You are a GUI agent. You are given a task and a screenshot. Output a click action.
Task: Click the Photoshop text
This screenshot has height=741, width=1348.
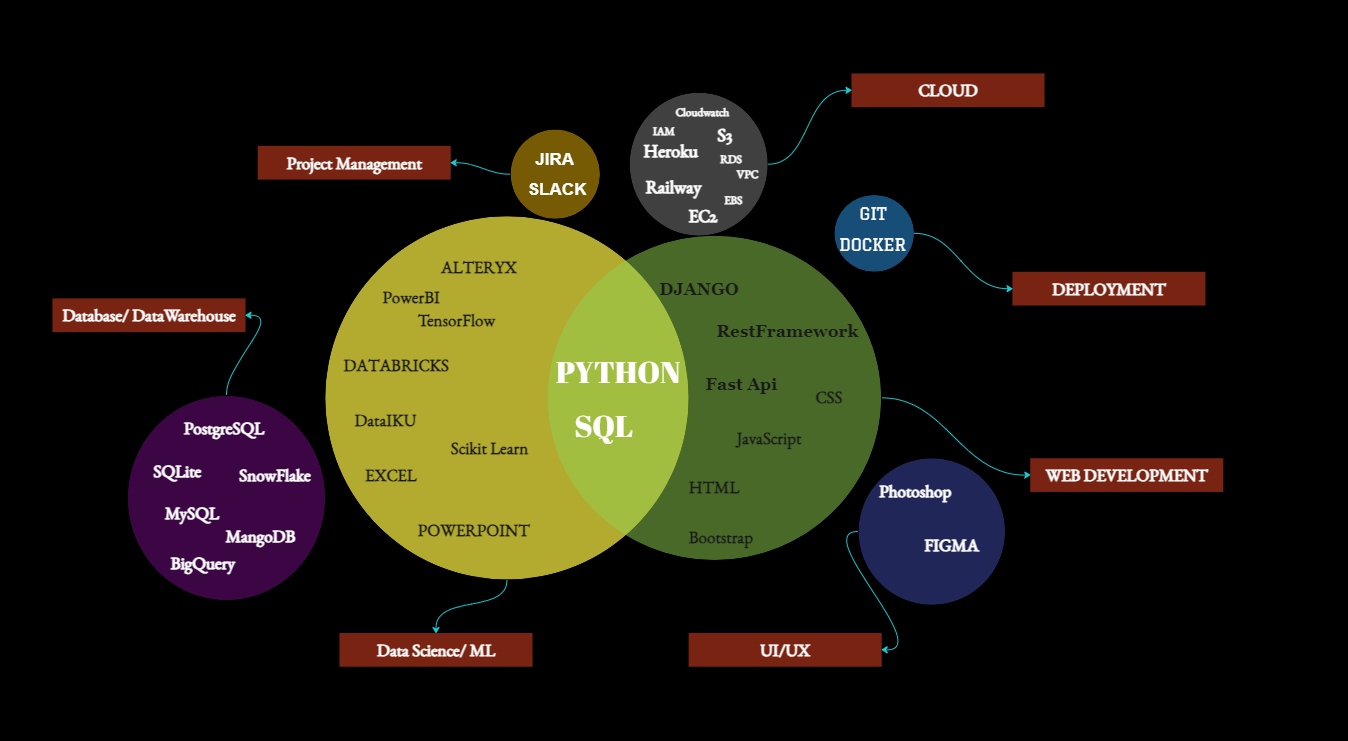[x=915, y=492]
